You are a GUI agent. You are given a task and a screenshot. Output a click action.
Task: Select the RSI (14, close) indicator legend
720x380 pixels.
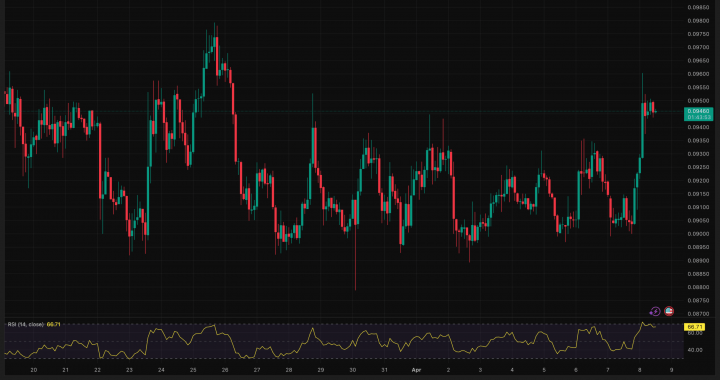point(25,324)
